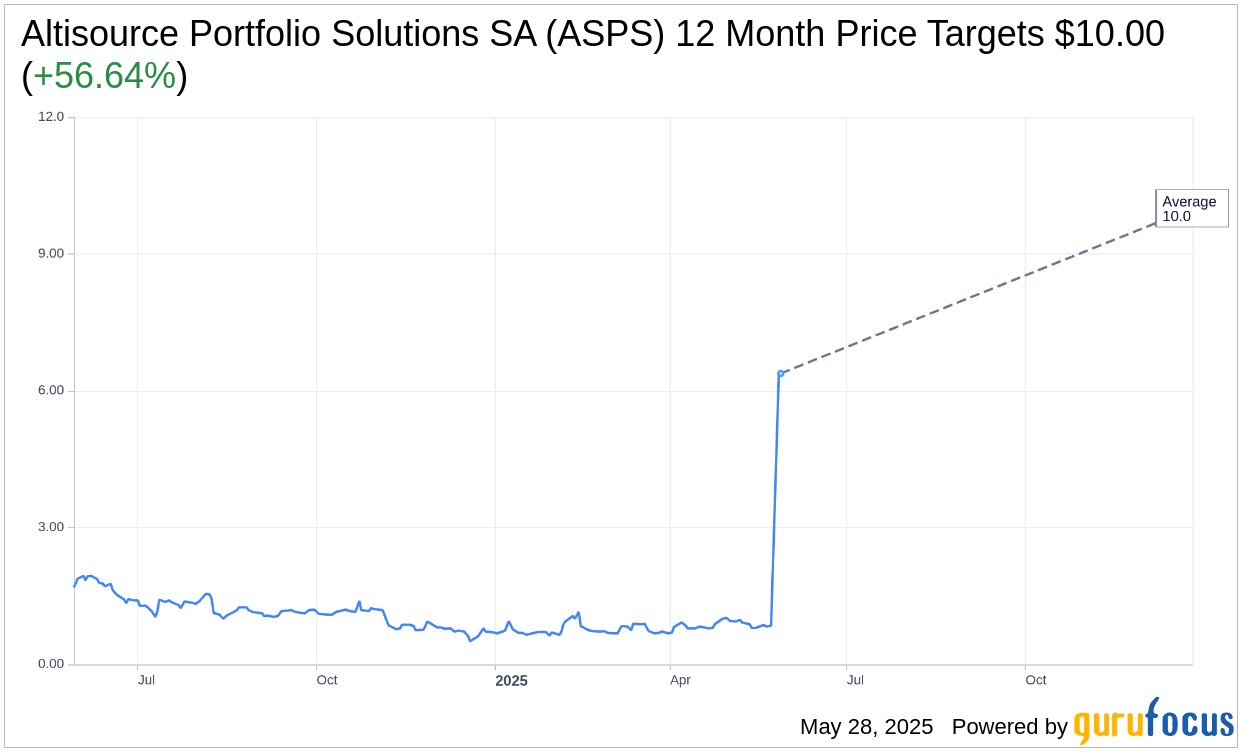Click the current price marker where dashed line starts
The height and width of the screenshot is (752, 1242).
pyautogui.click(x=781, y=374)
